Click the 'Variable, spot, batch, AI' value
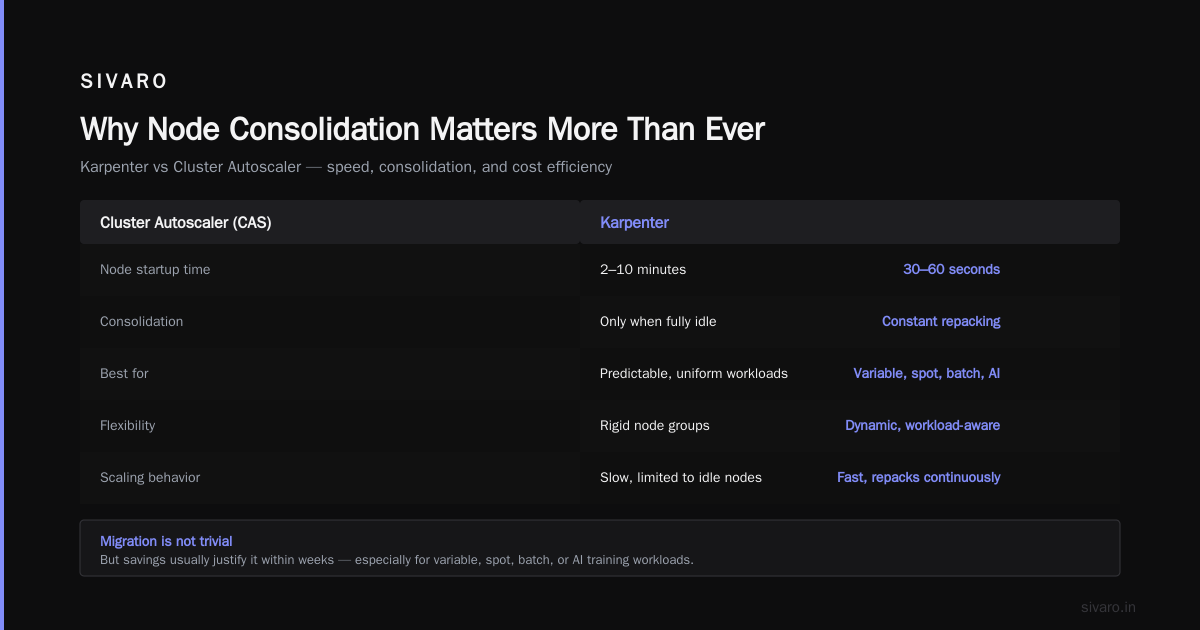 coord(927,374)
